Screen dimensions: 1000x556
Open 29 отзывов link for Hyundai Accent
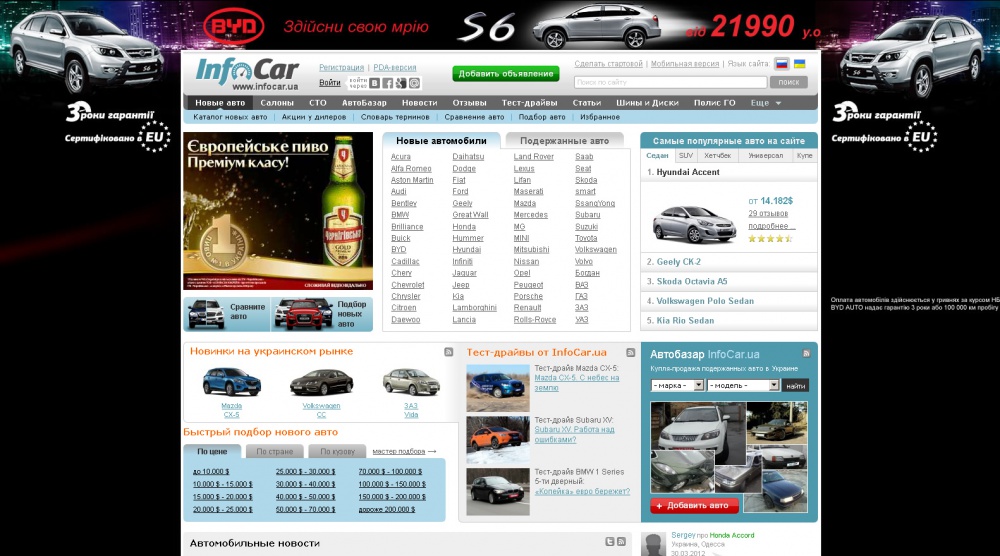pos(768,214)
